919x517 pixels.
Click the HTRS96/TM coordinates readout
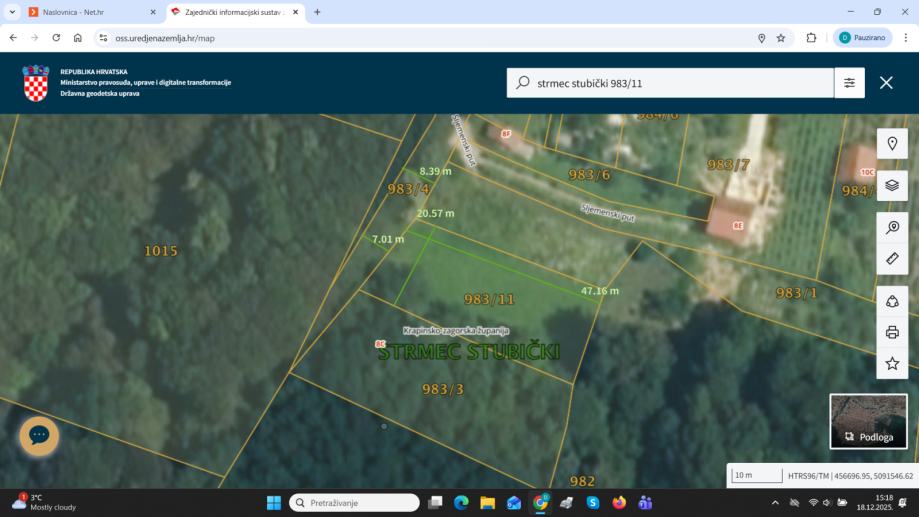tap(850, 476)
